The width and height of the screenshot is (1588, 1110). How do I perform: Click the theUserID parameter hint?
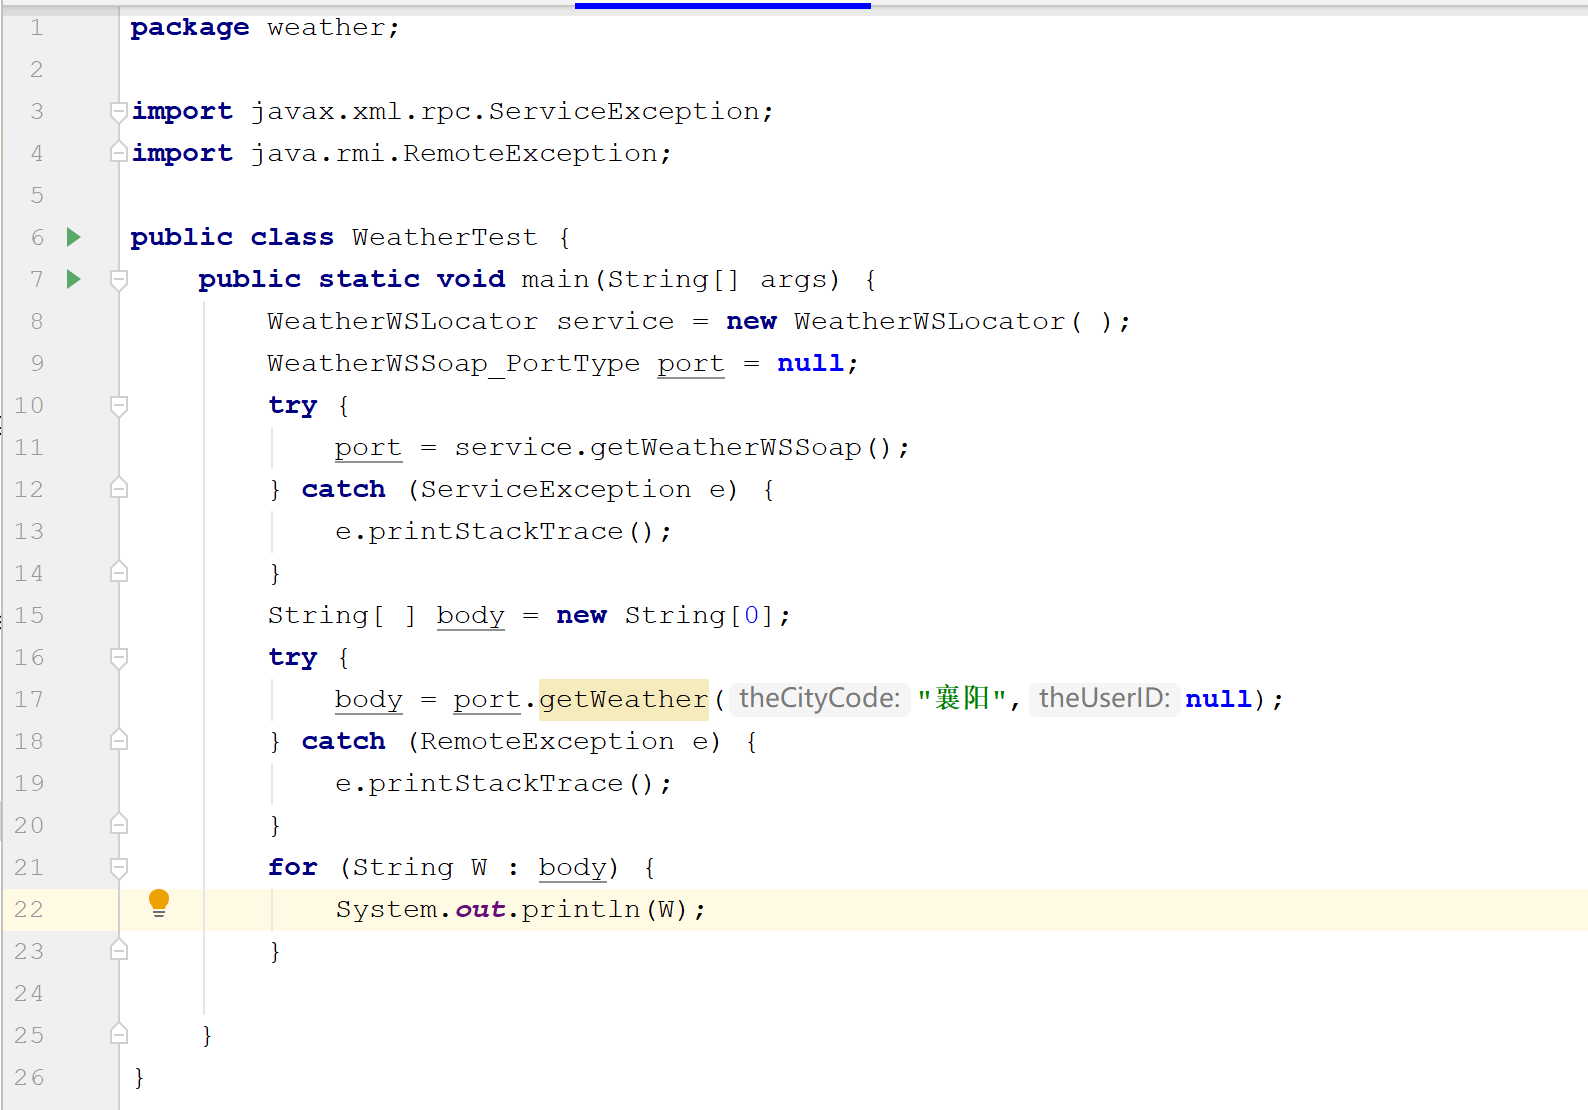[x=1105, y=698]
